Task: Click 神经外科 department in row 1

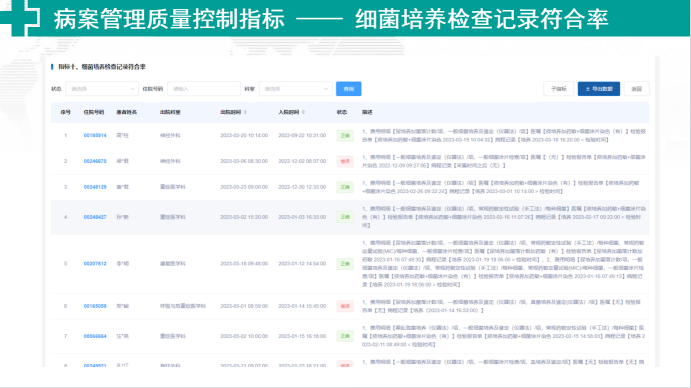Action: 170,135
